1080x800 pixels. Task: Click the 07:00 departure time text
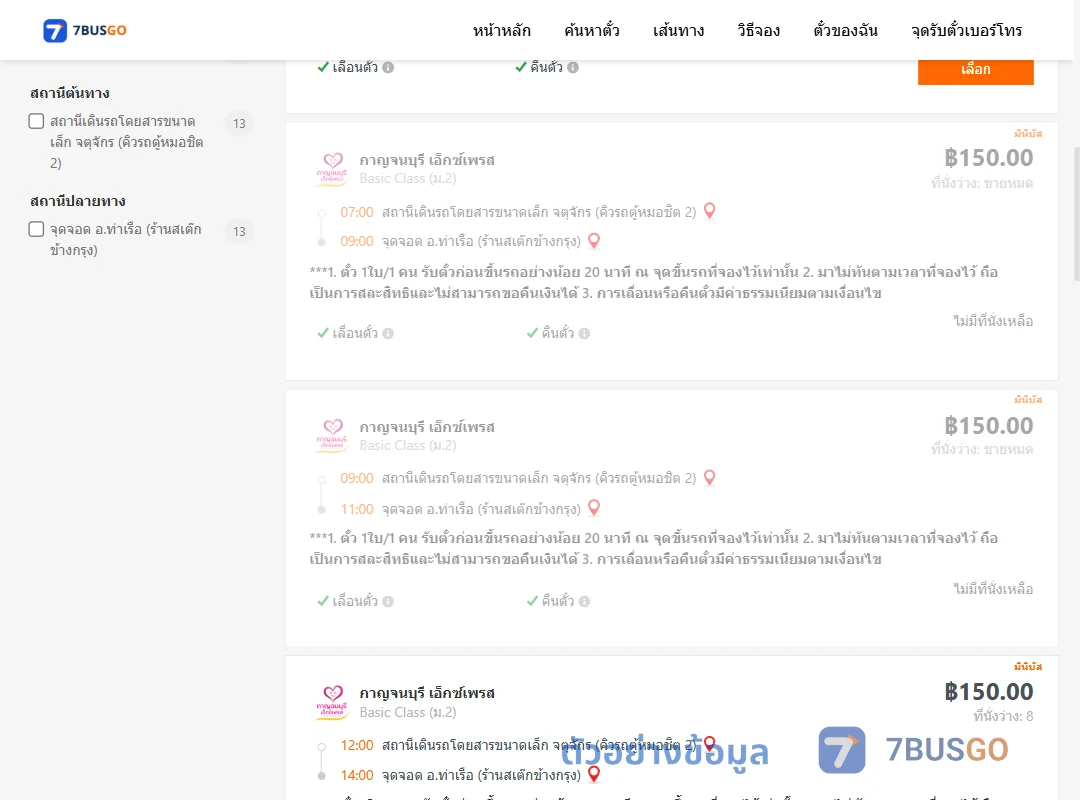point(357,212)
